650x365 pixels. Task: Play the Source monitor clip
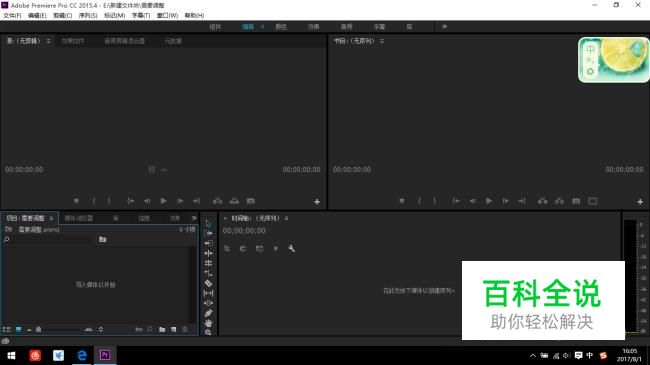[x=163, y=201]
